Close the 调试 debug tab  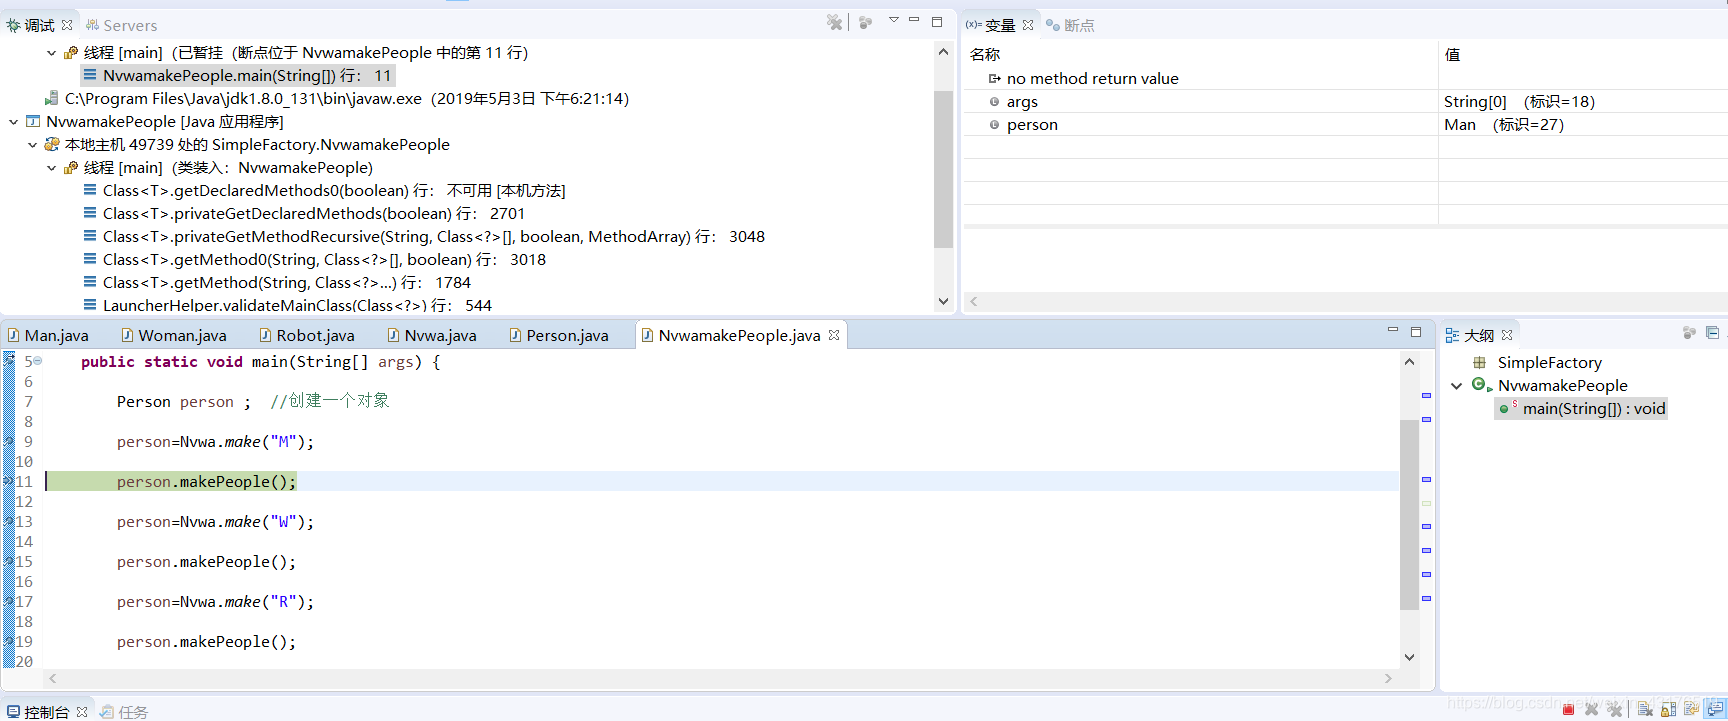[x=67, y=25]
